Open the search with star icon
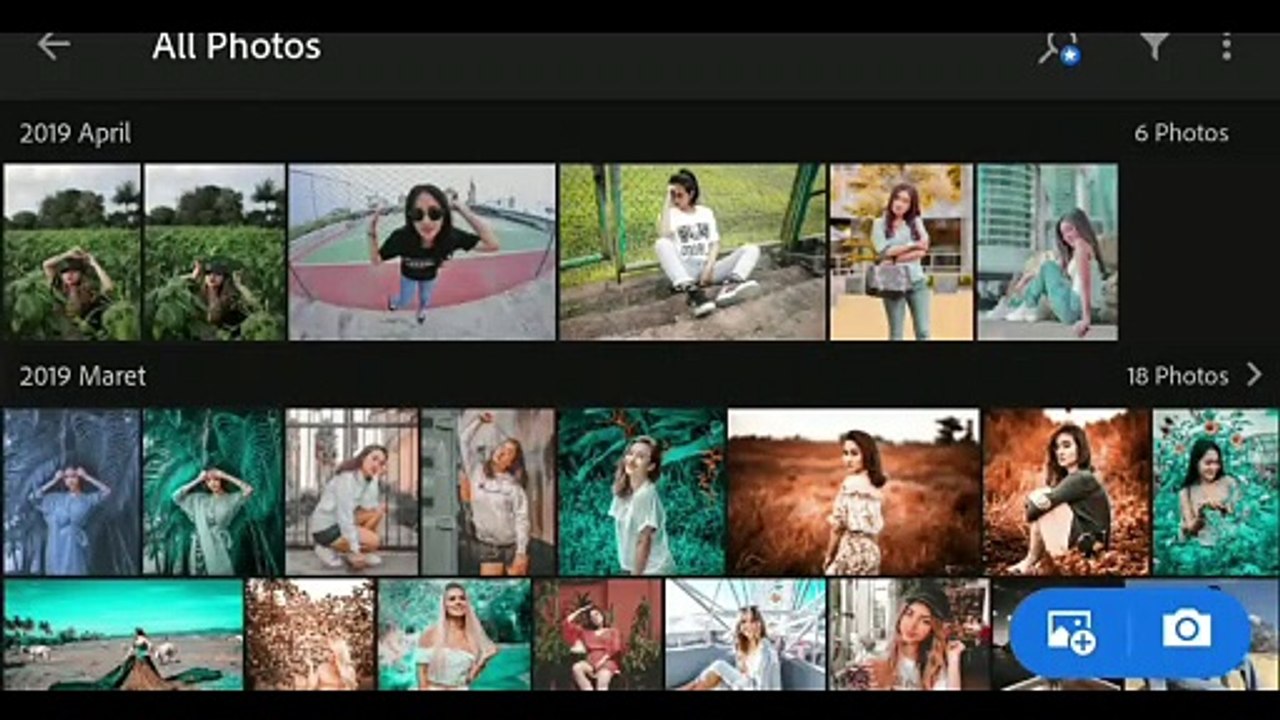Screen dimensions: 1280x720 coord(1058,48)
